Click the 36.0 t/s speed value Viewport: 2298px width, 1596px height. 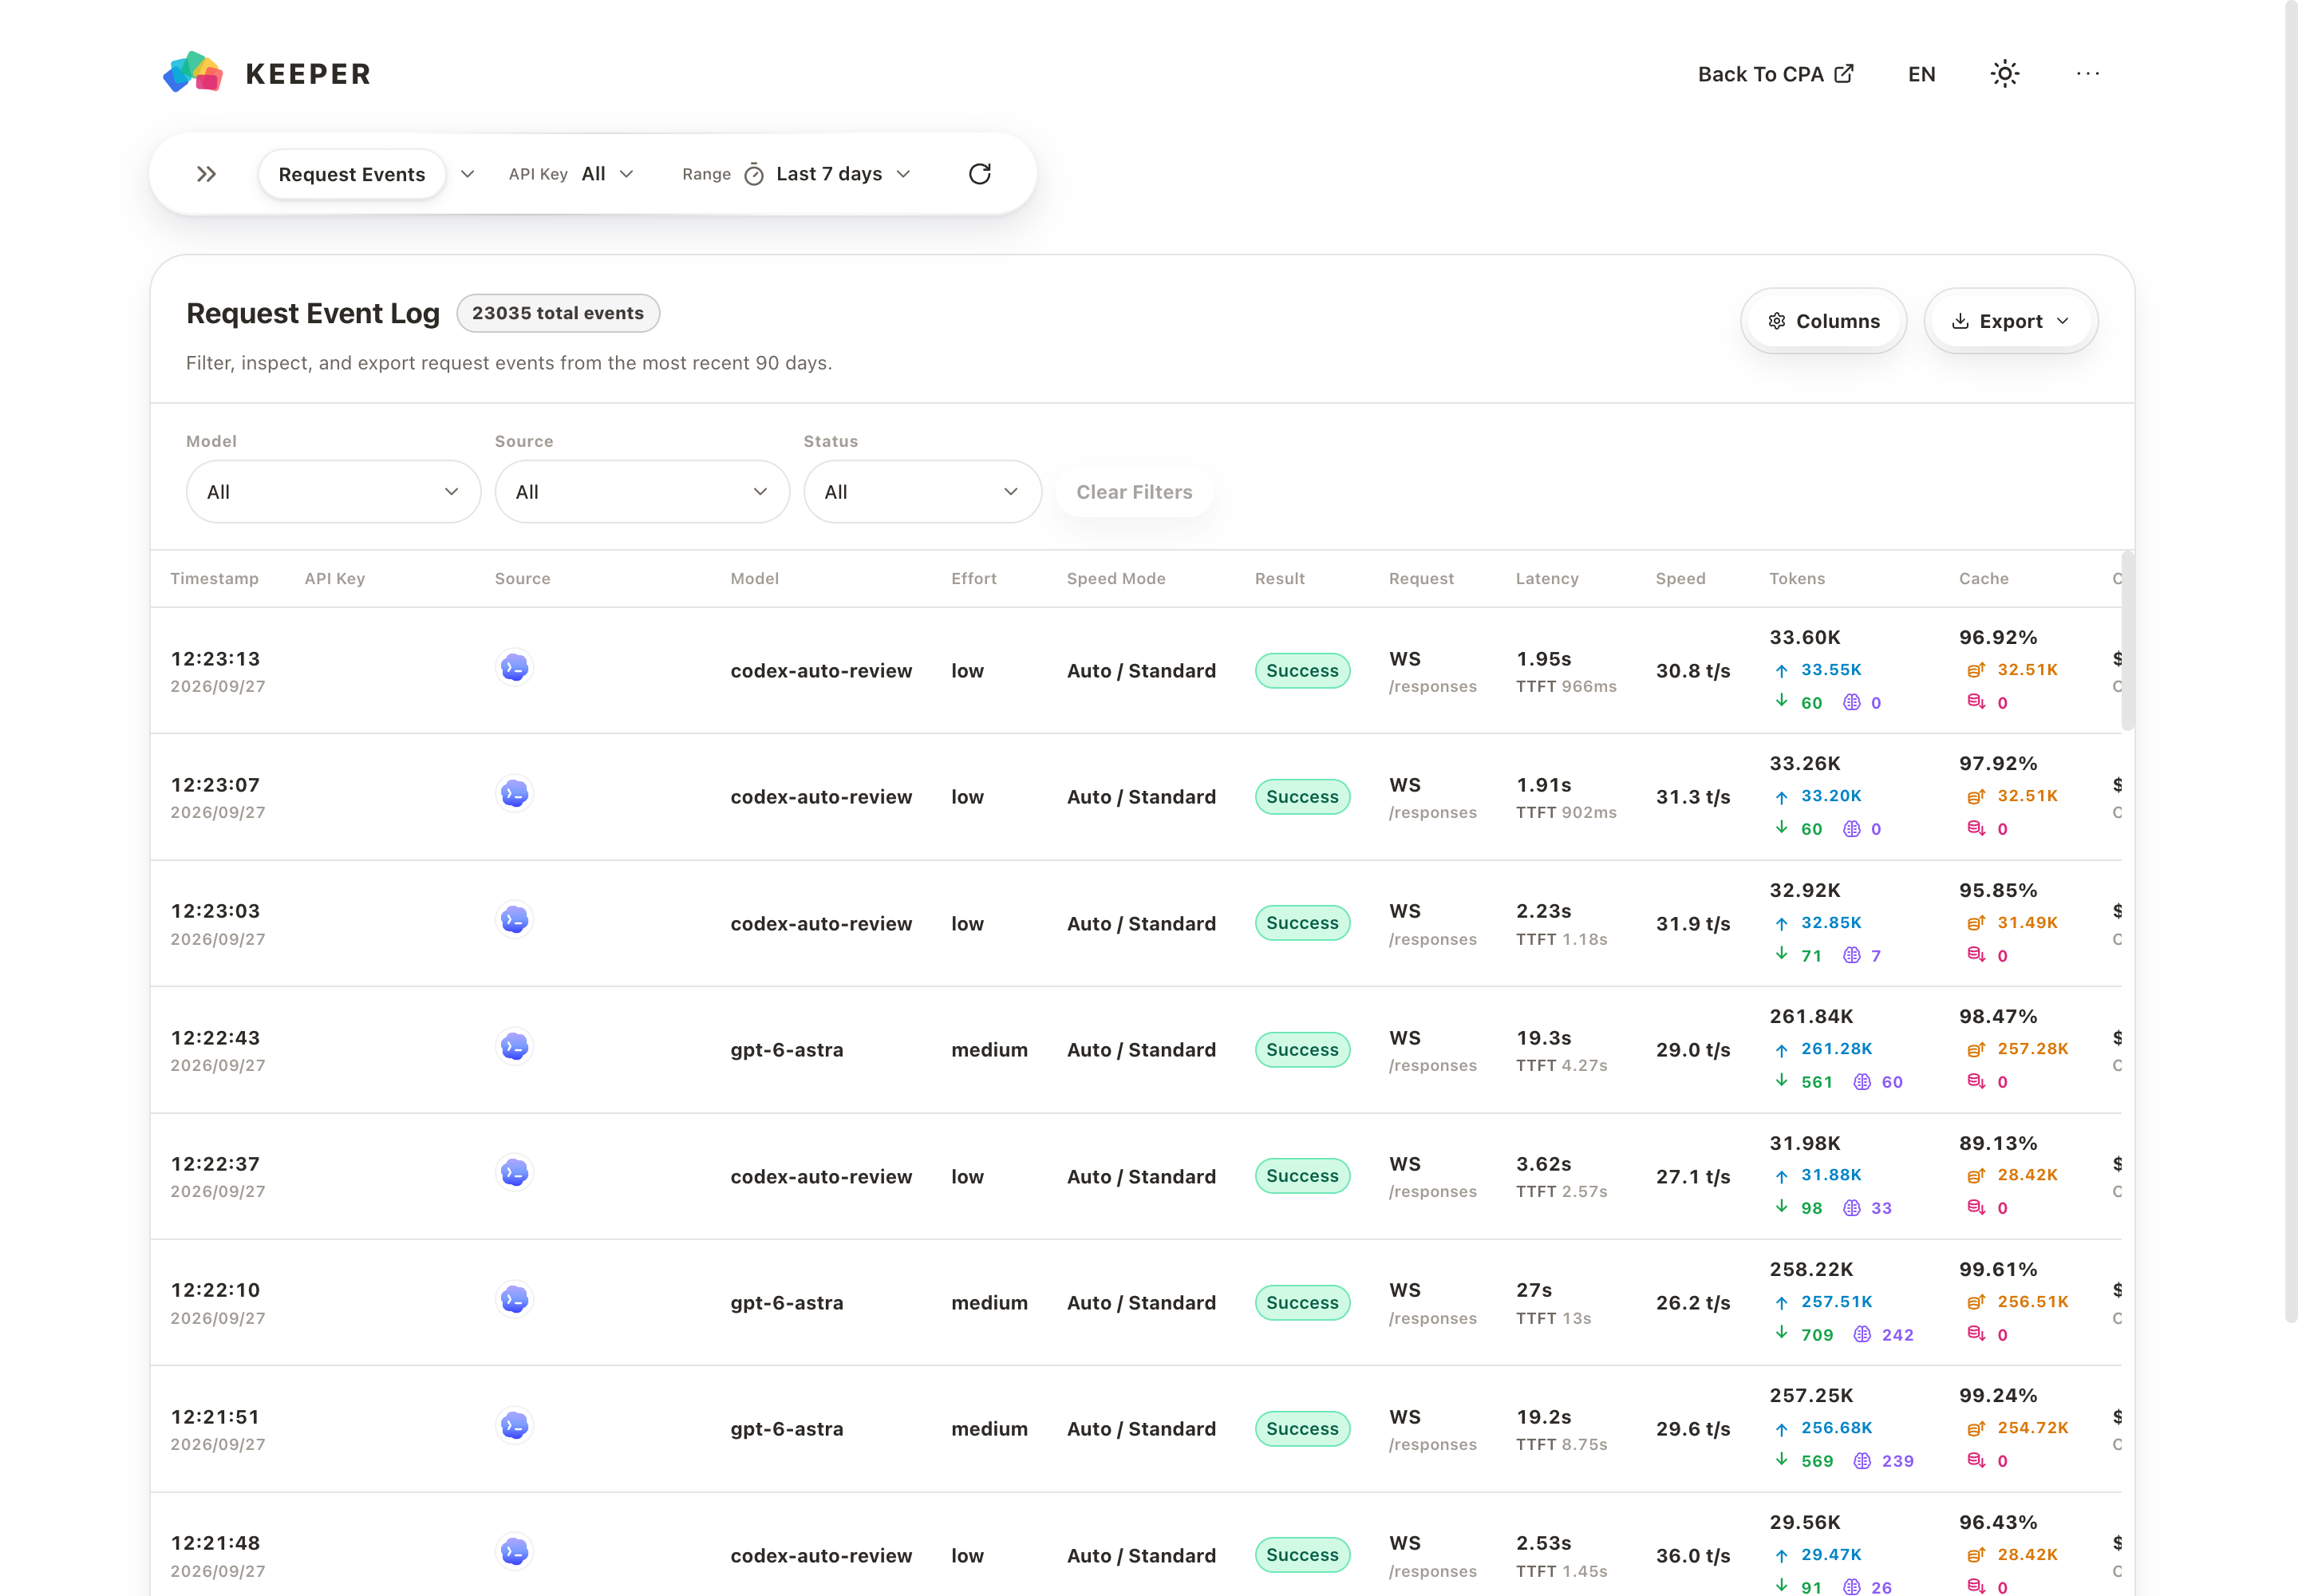[1693, 1556]
